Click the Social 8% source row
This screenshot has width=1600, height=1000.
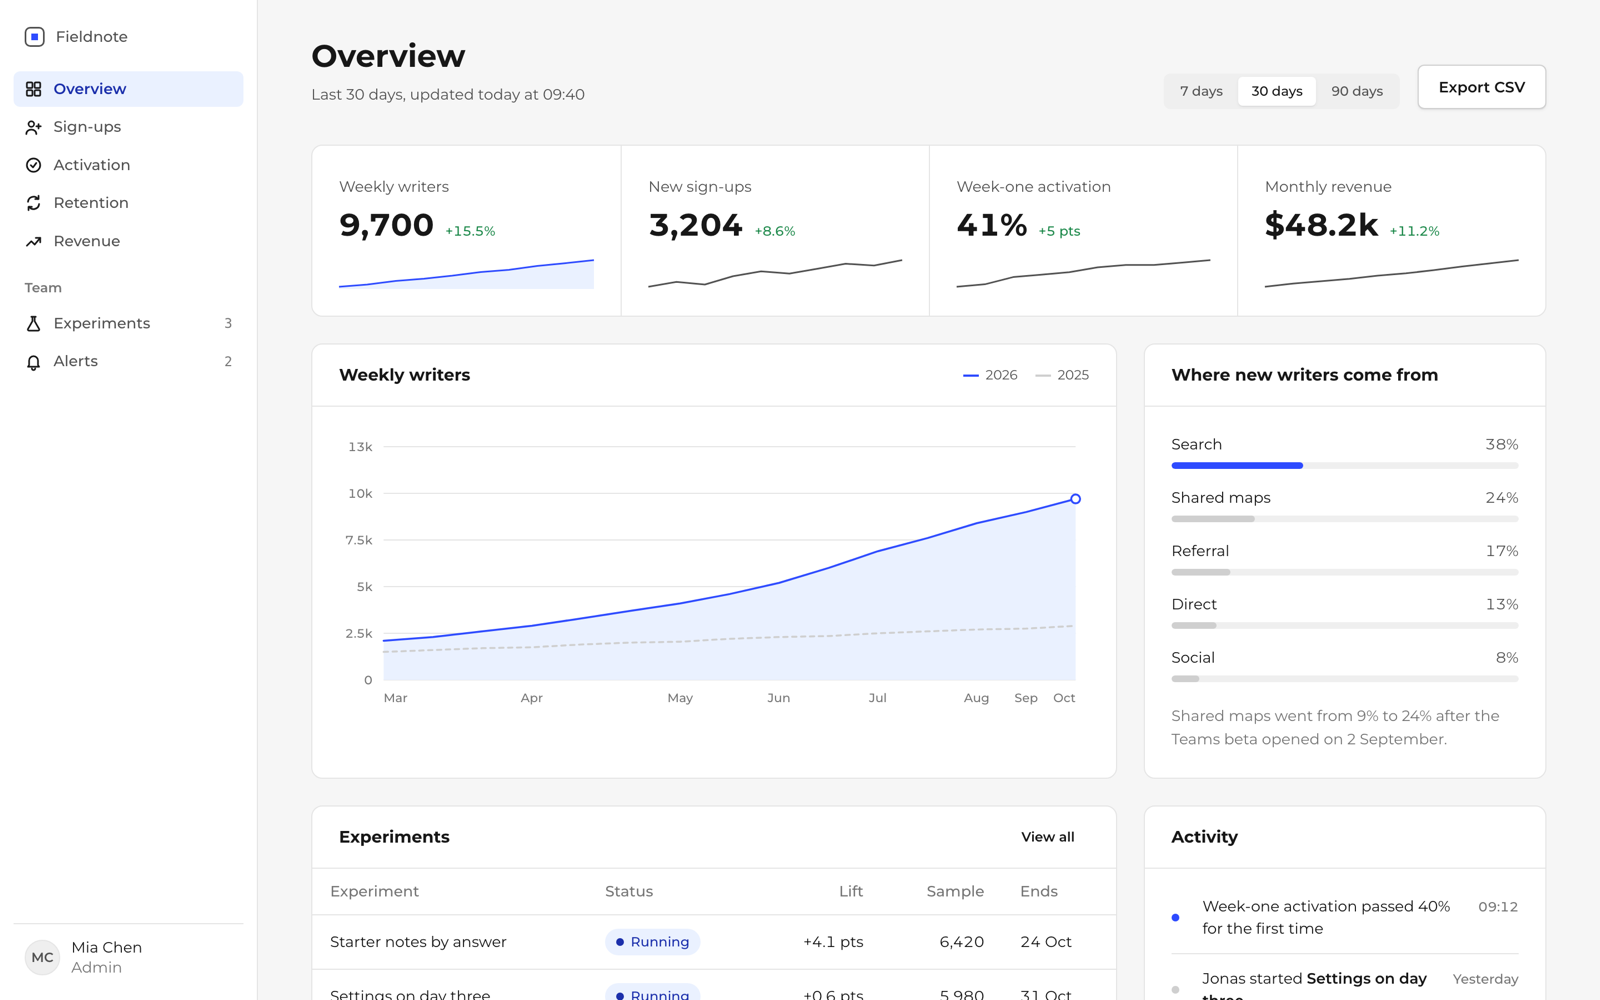point(1344,667)
